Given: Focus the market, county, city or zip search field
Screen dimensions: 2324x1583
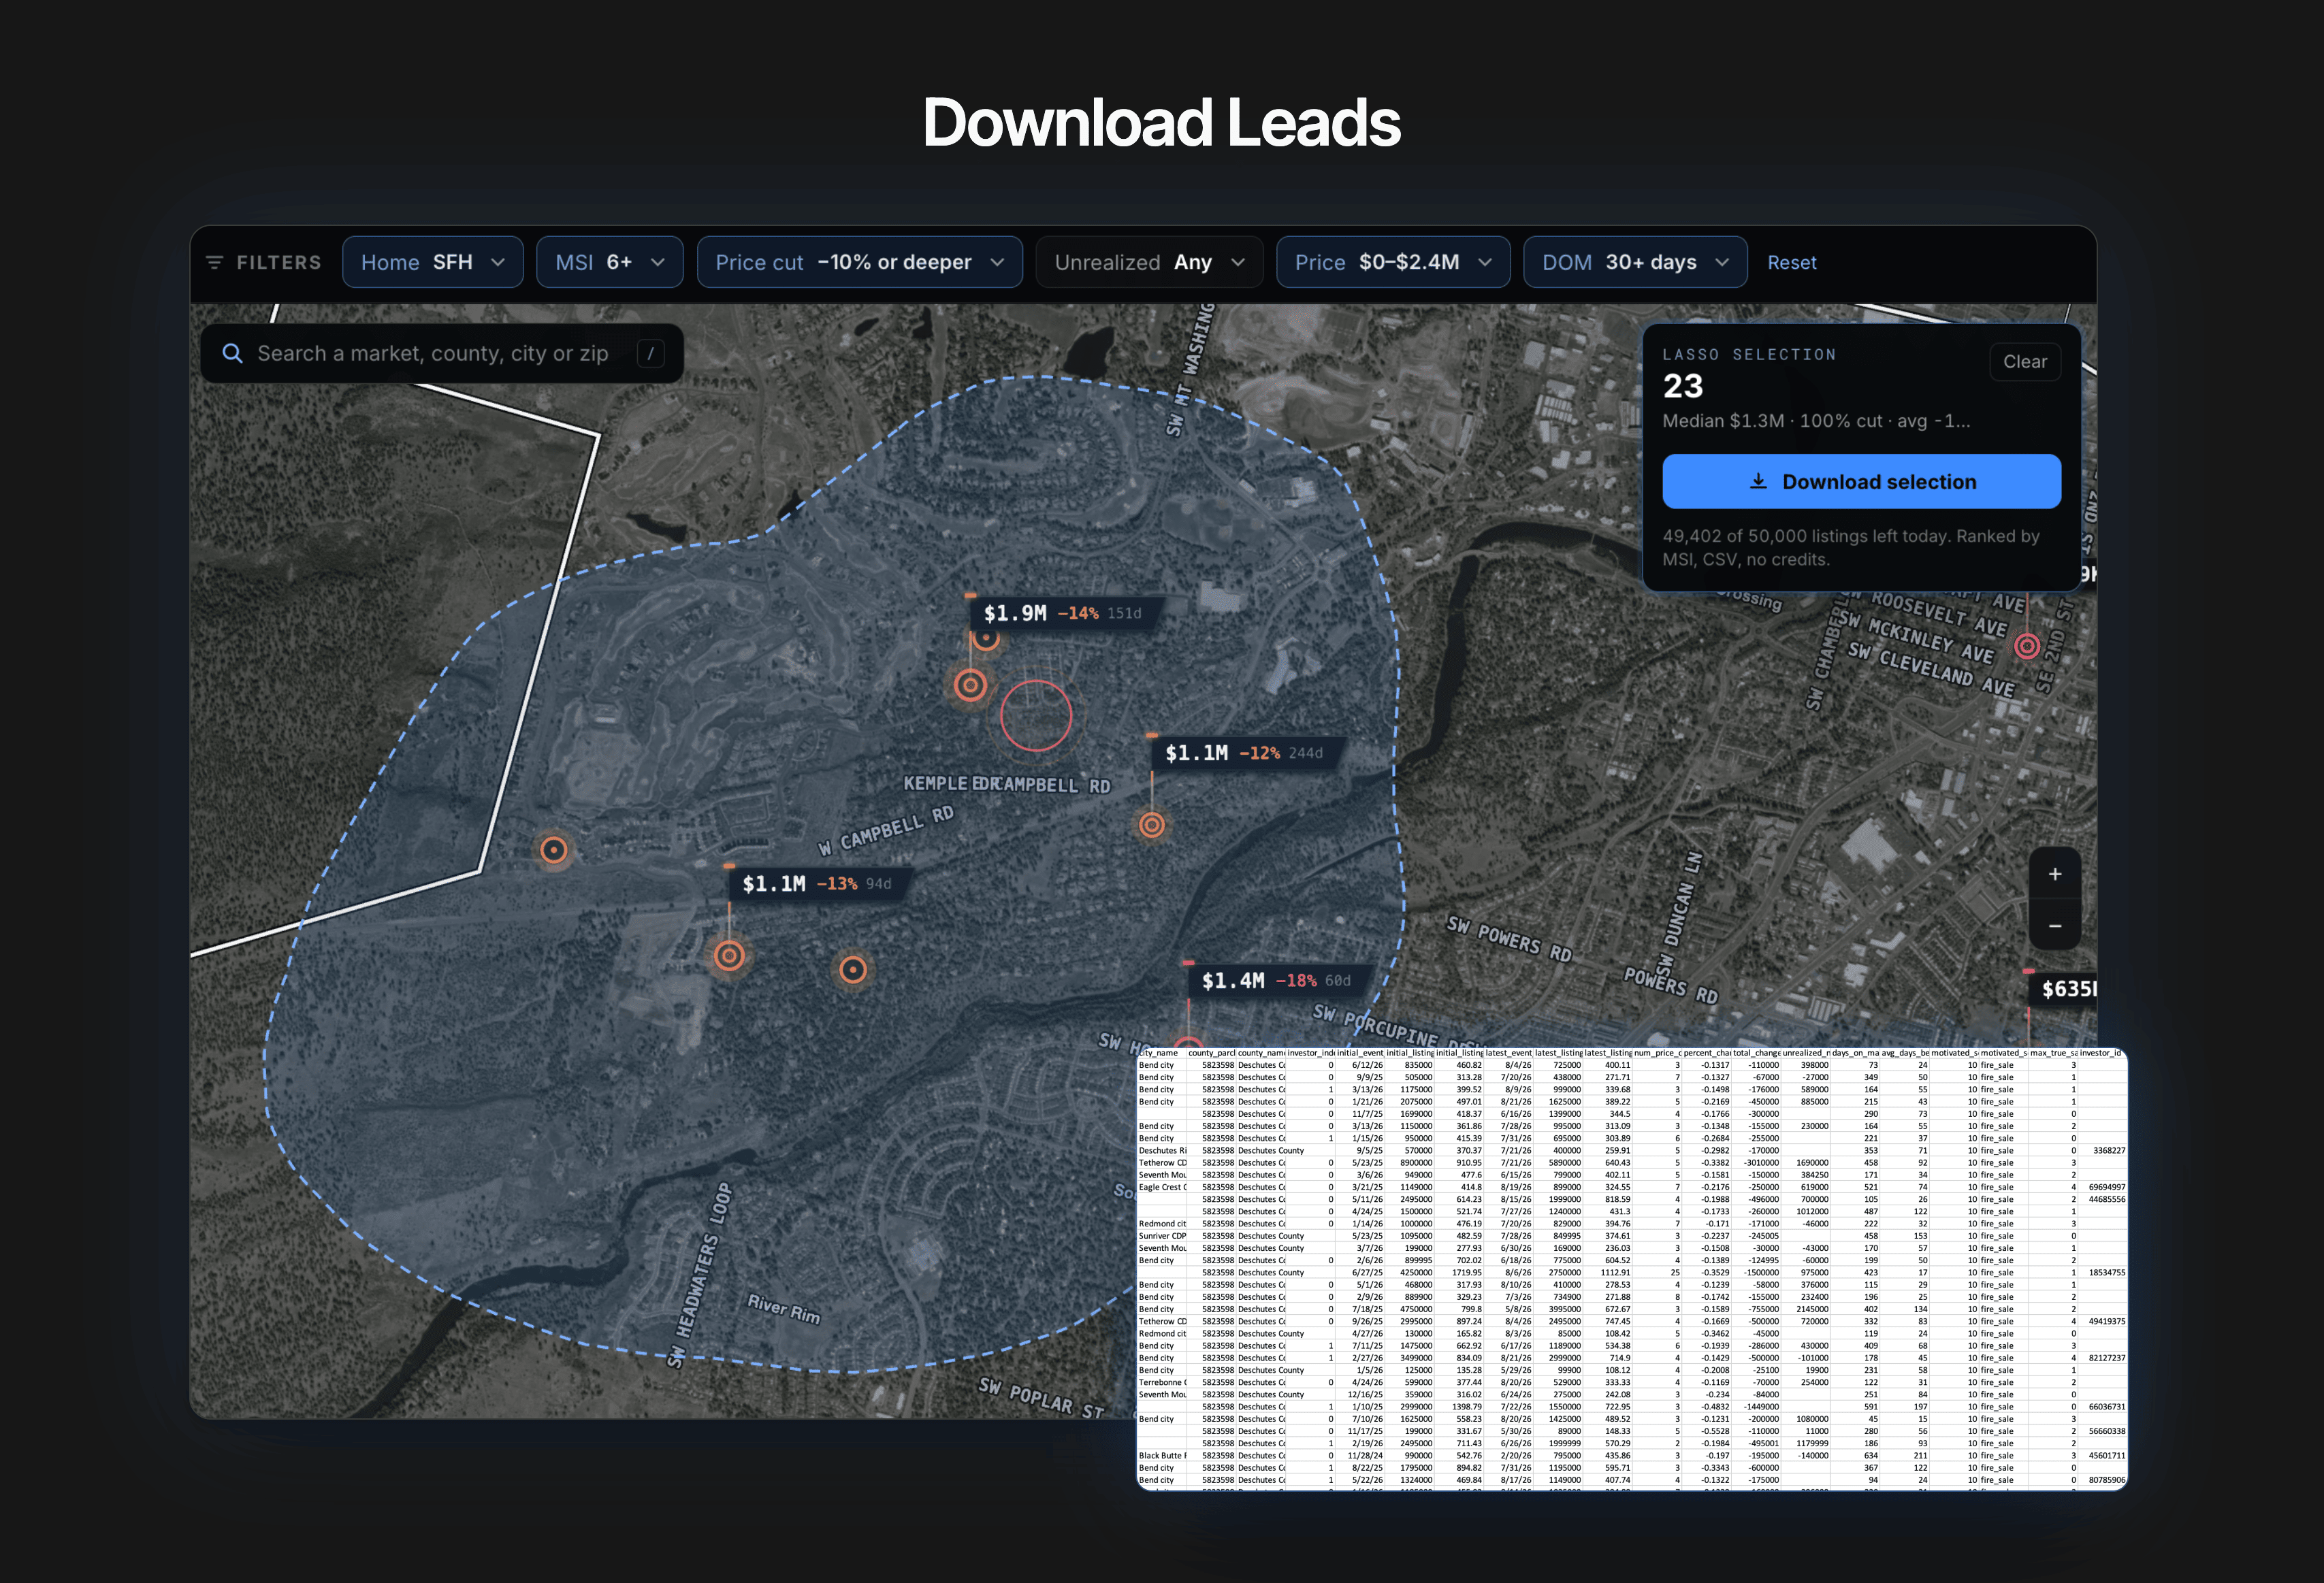Looking at the screenshot, I should pos(442,353).
